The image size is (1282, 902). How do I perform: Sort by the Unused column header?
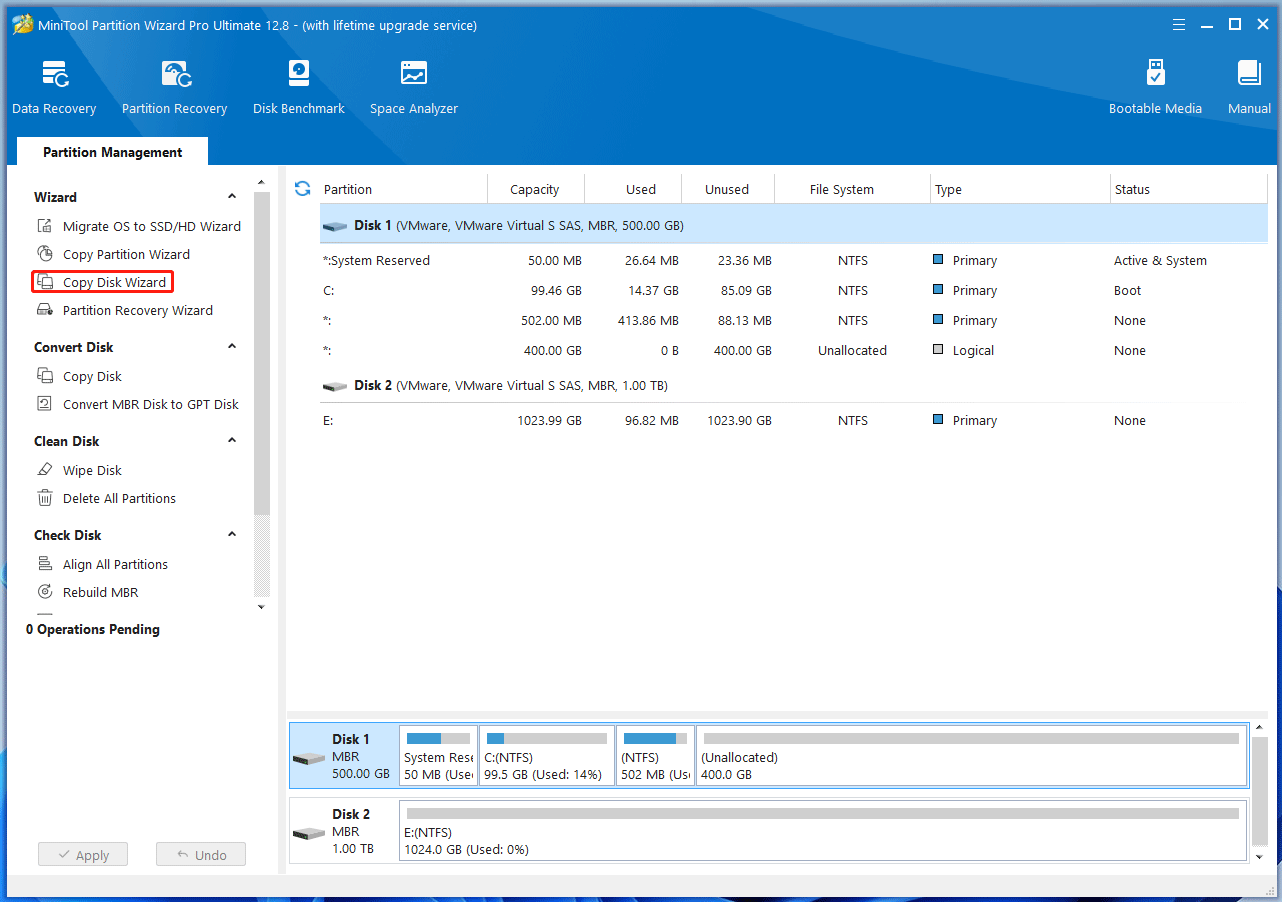pos(729,189)
